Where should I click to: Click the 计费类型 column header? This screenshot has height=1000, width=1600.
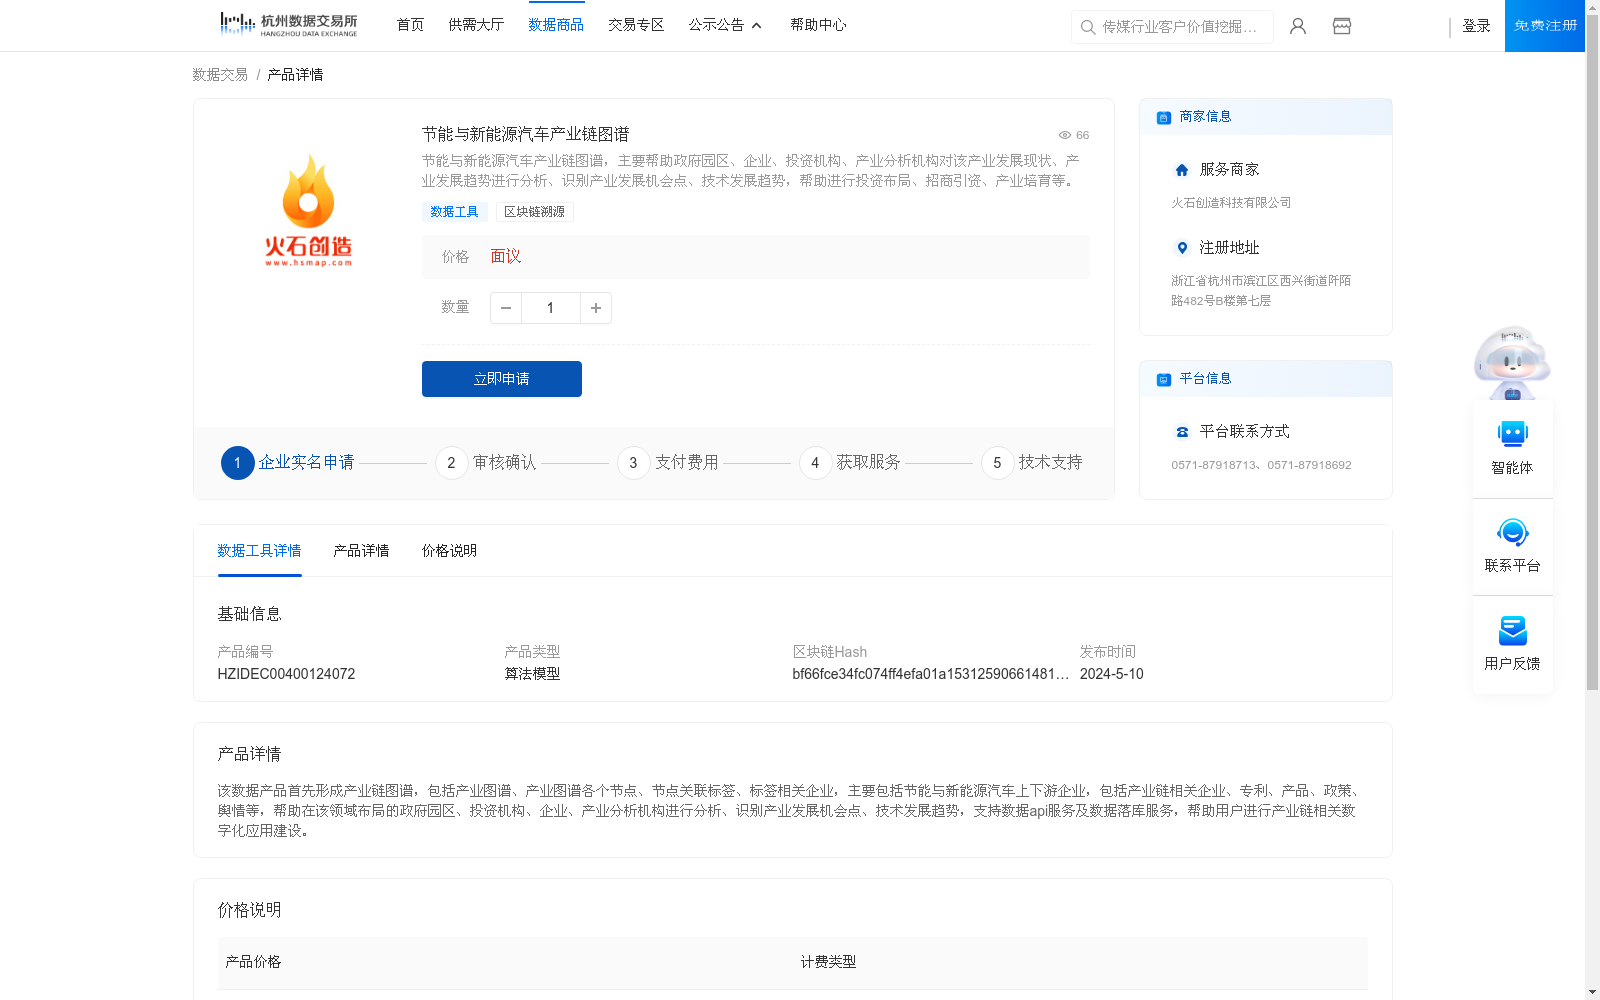[828, 962]
